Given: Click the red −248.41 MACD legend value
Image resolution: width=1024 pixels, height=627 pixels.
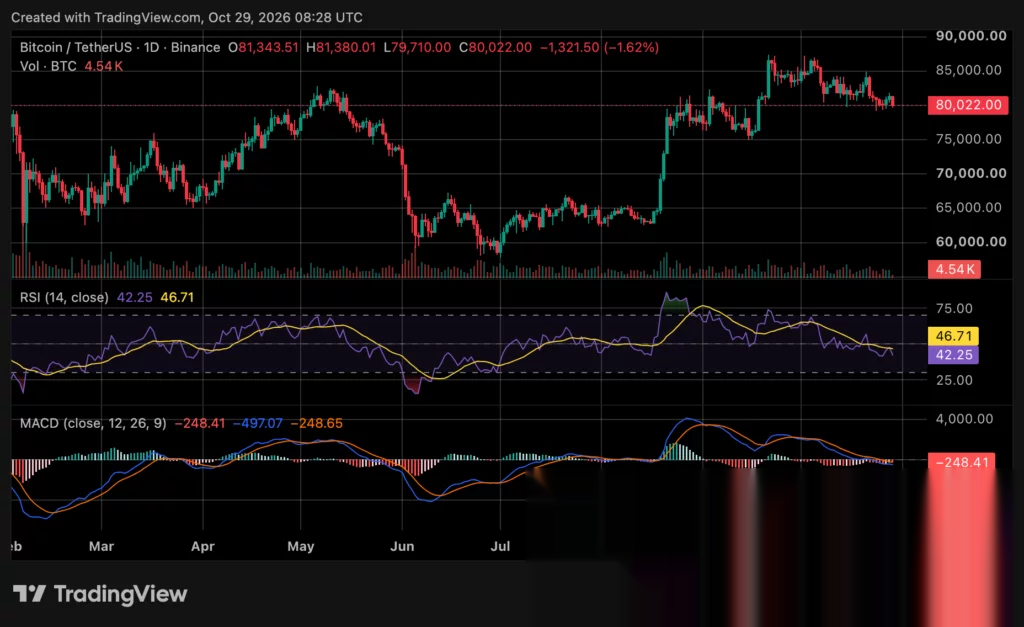Looking at the screenshot, I should pyautogui.click(x=200, y=423).
